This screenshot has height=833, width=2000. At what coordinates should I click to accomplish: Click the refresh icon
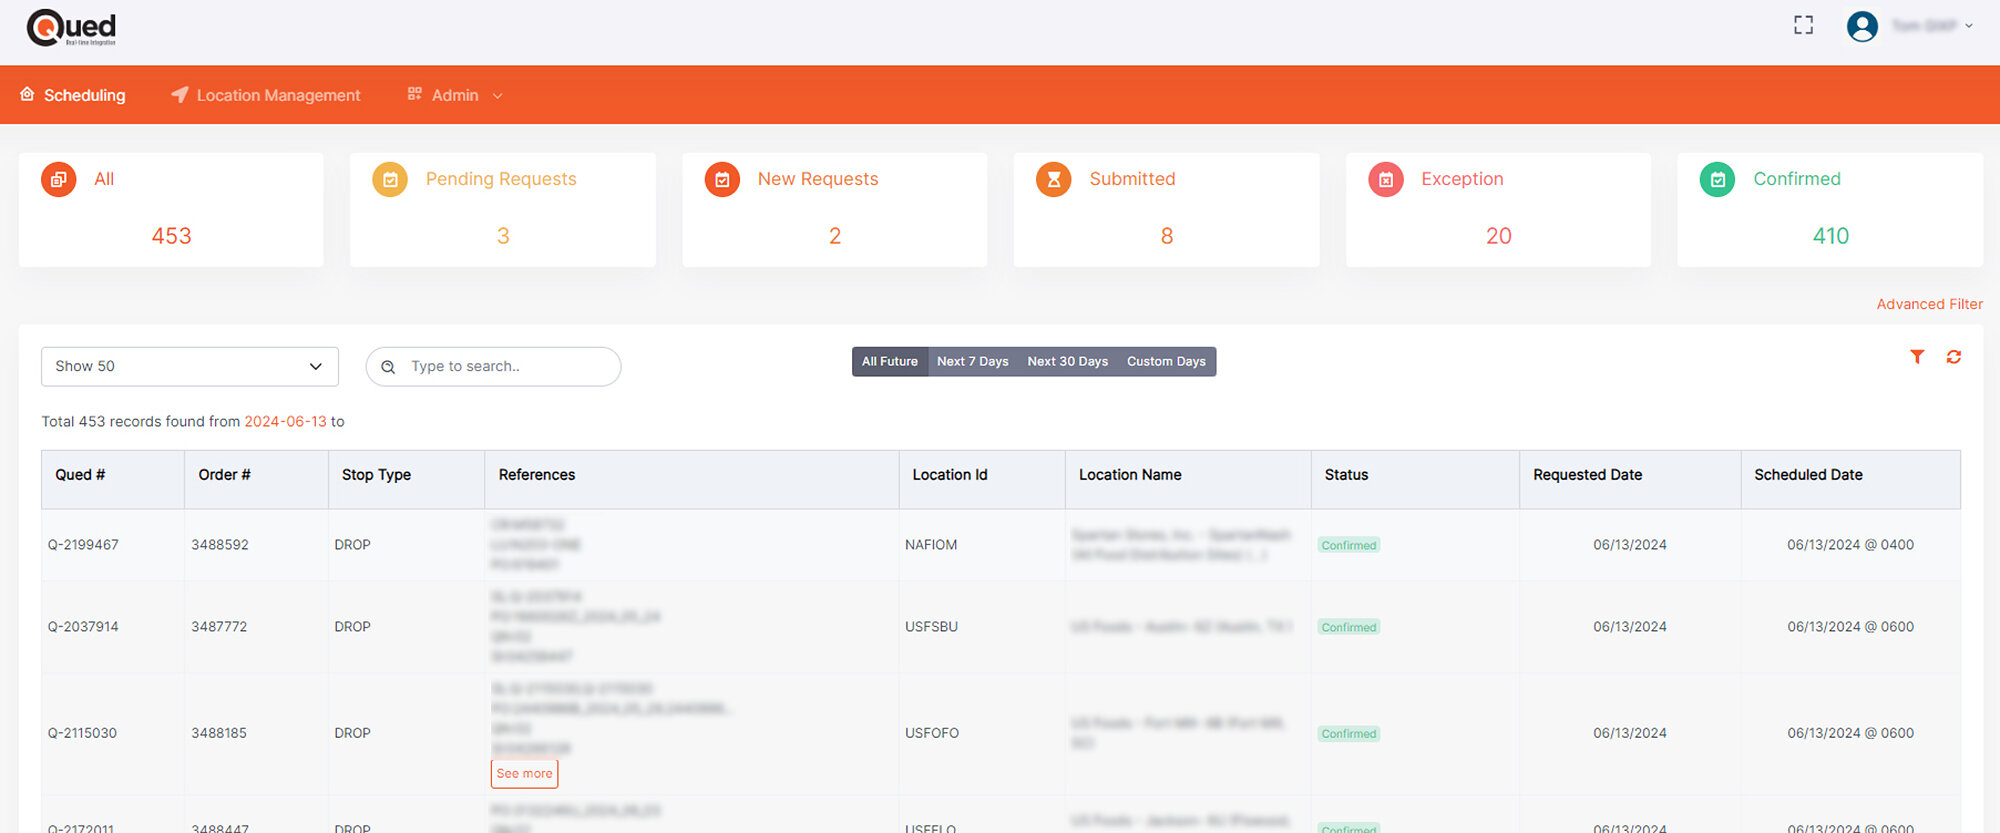(1953, 357)
